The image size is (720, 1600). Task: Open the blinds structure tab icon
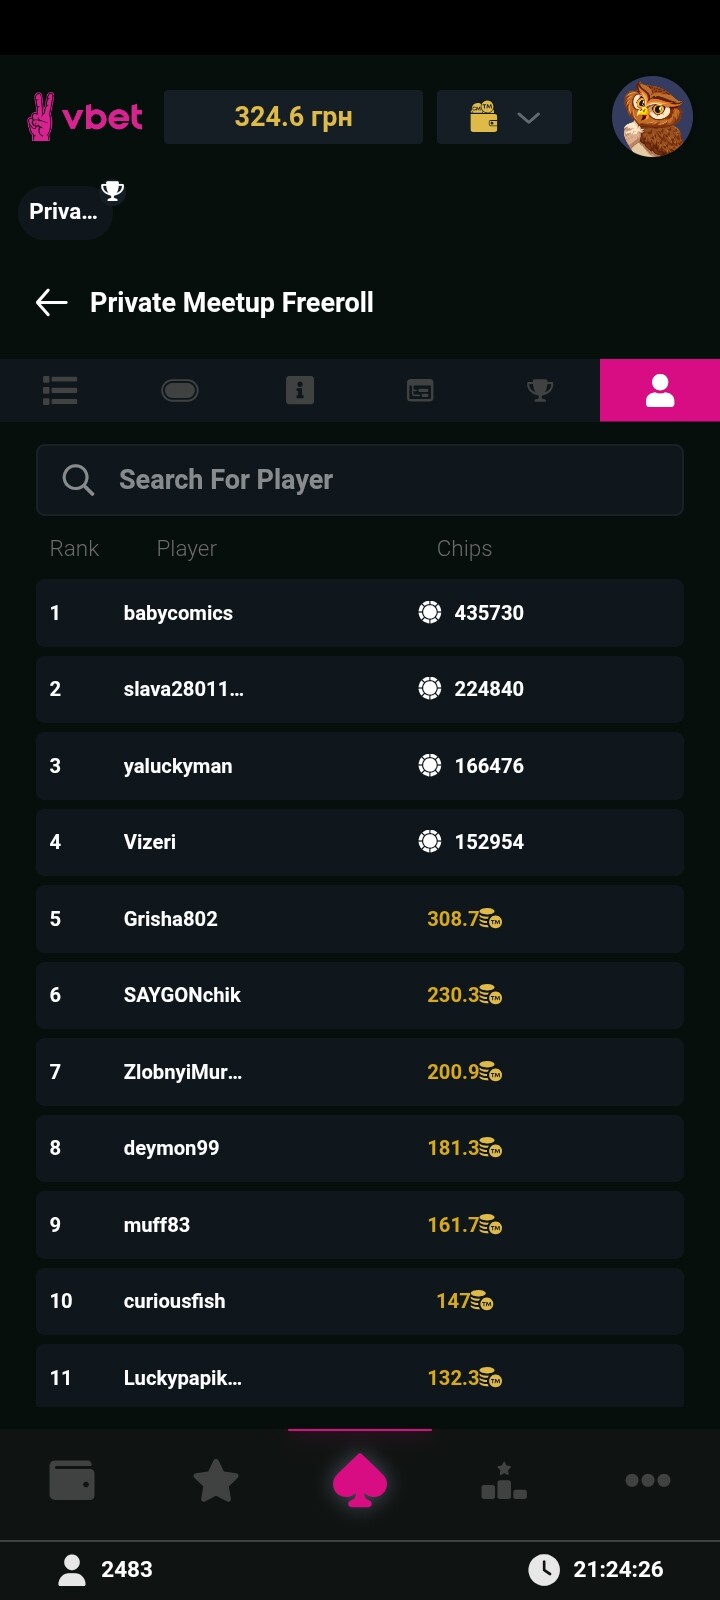click(x=420, y=390)
